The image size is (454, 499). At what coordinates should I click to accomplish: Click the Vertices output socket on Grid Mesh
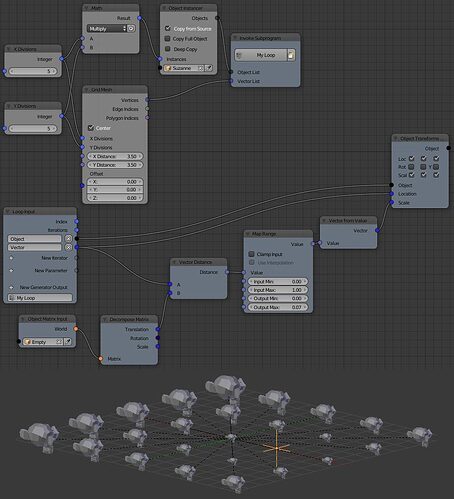coord(147,100)
